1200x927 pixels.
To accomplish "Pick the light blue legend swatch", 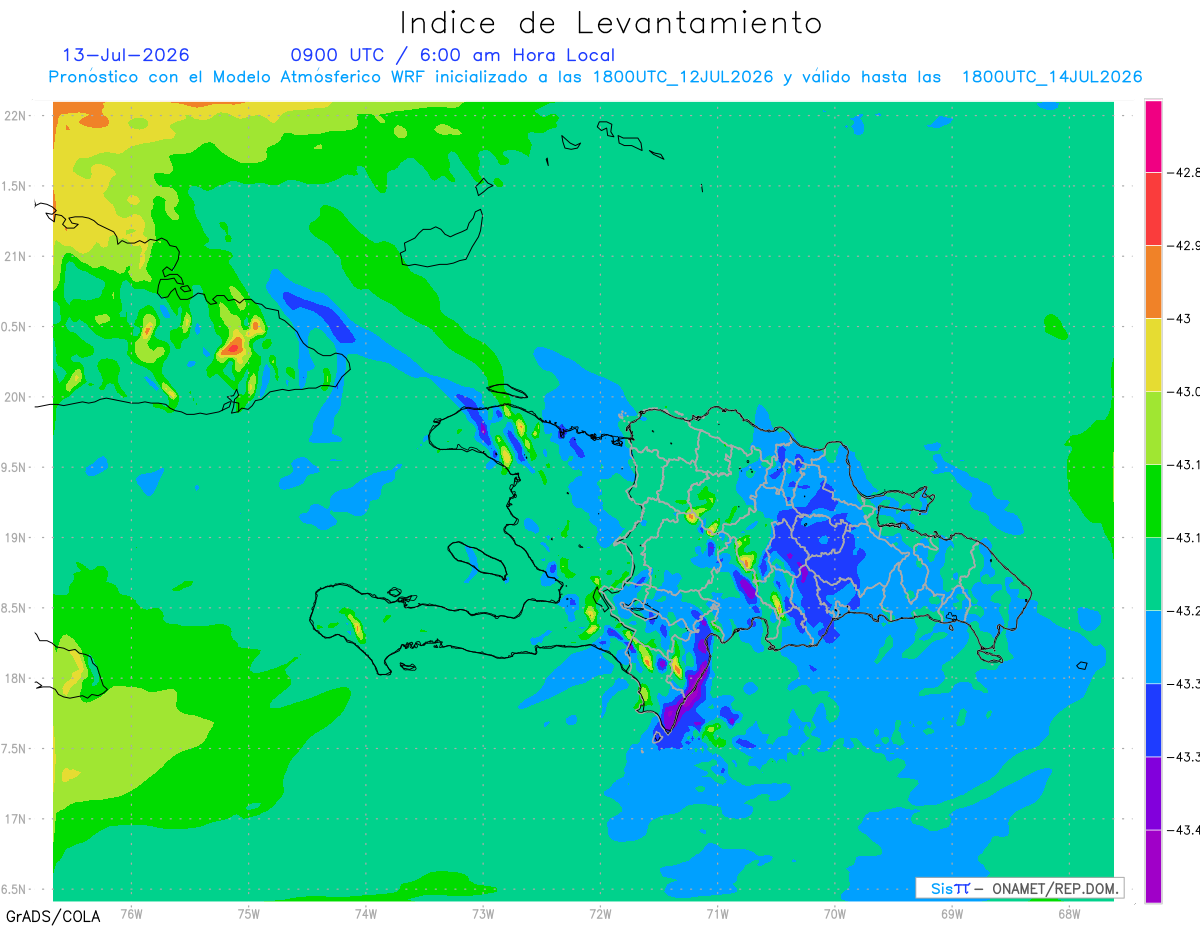I will (1153, 647).
